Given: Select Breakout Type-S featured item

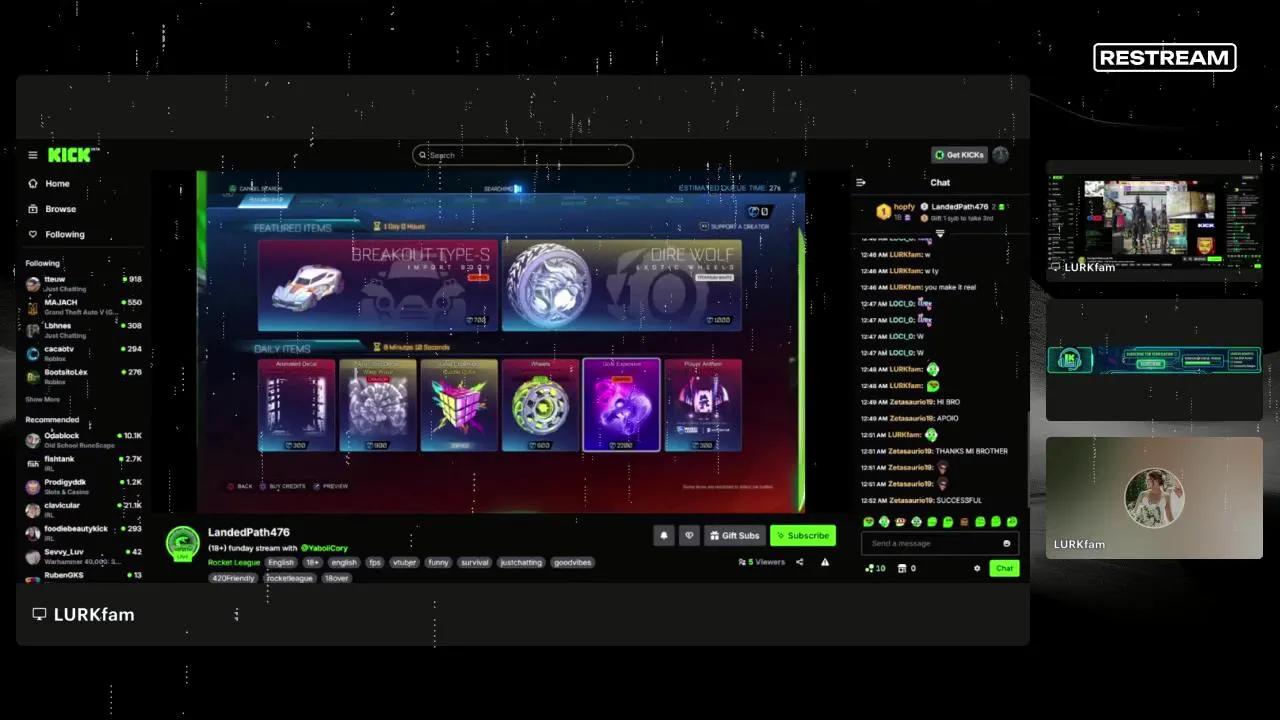Looking at the screenshot, I should pos(377,286).
